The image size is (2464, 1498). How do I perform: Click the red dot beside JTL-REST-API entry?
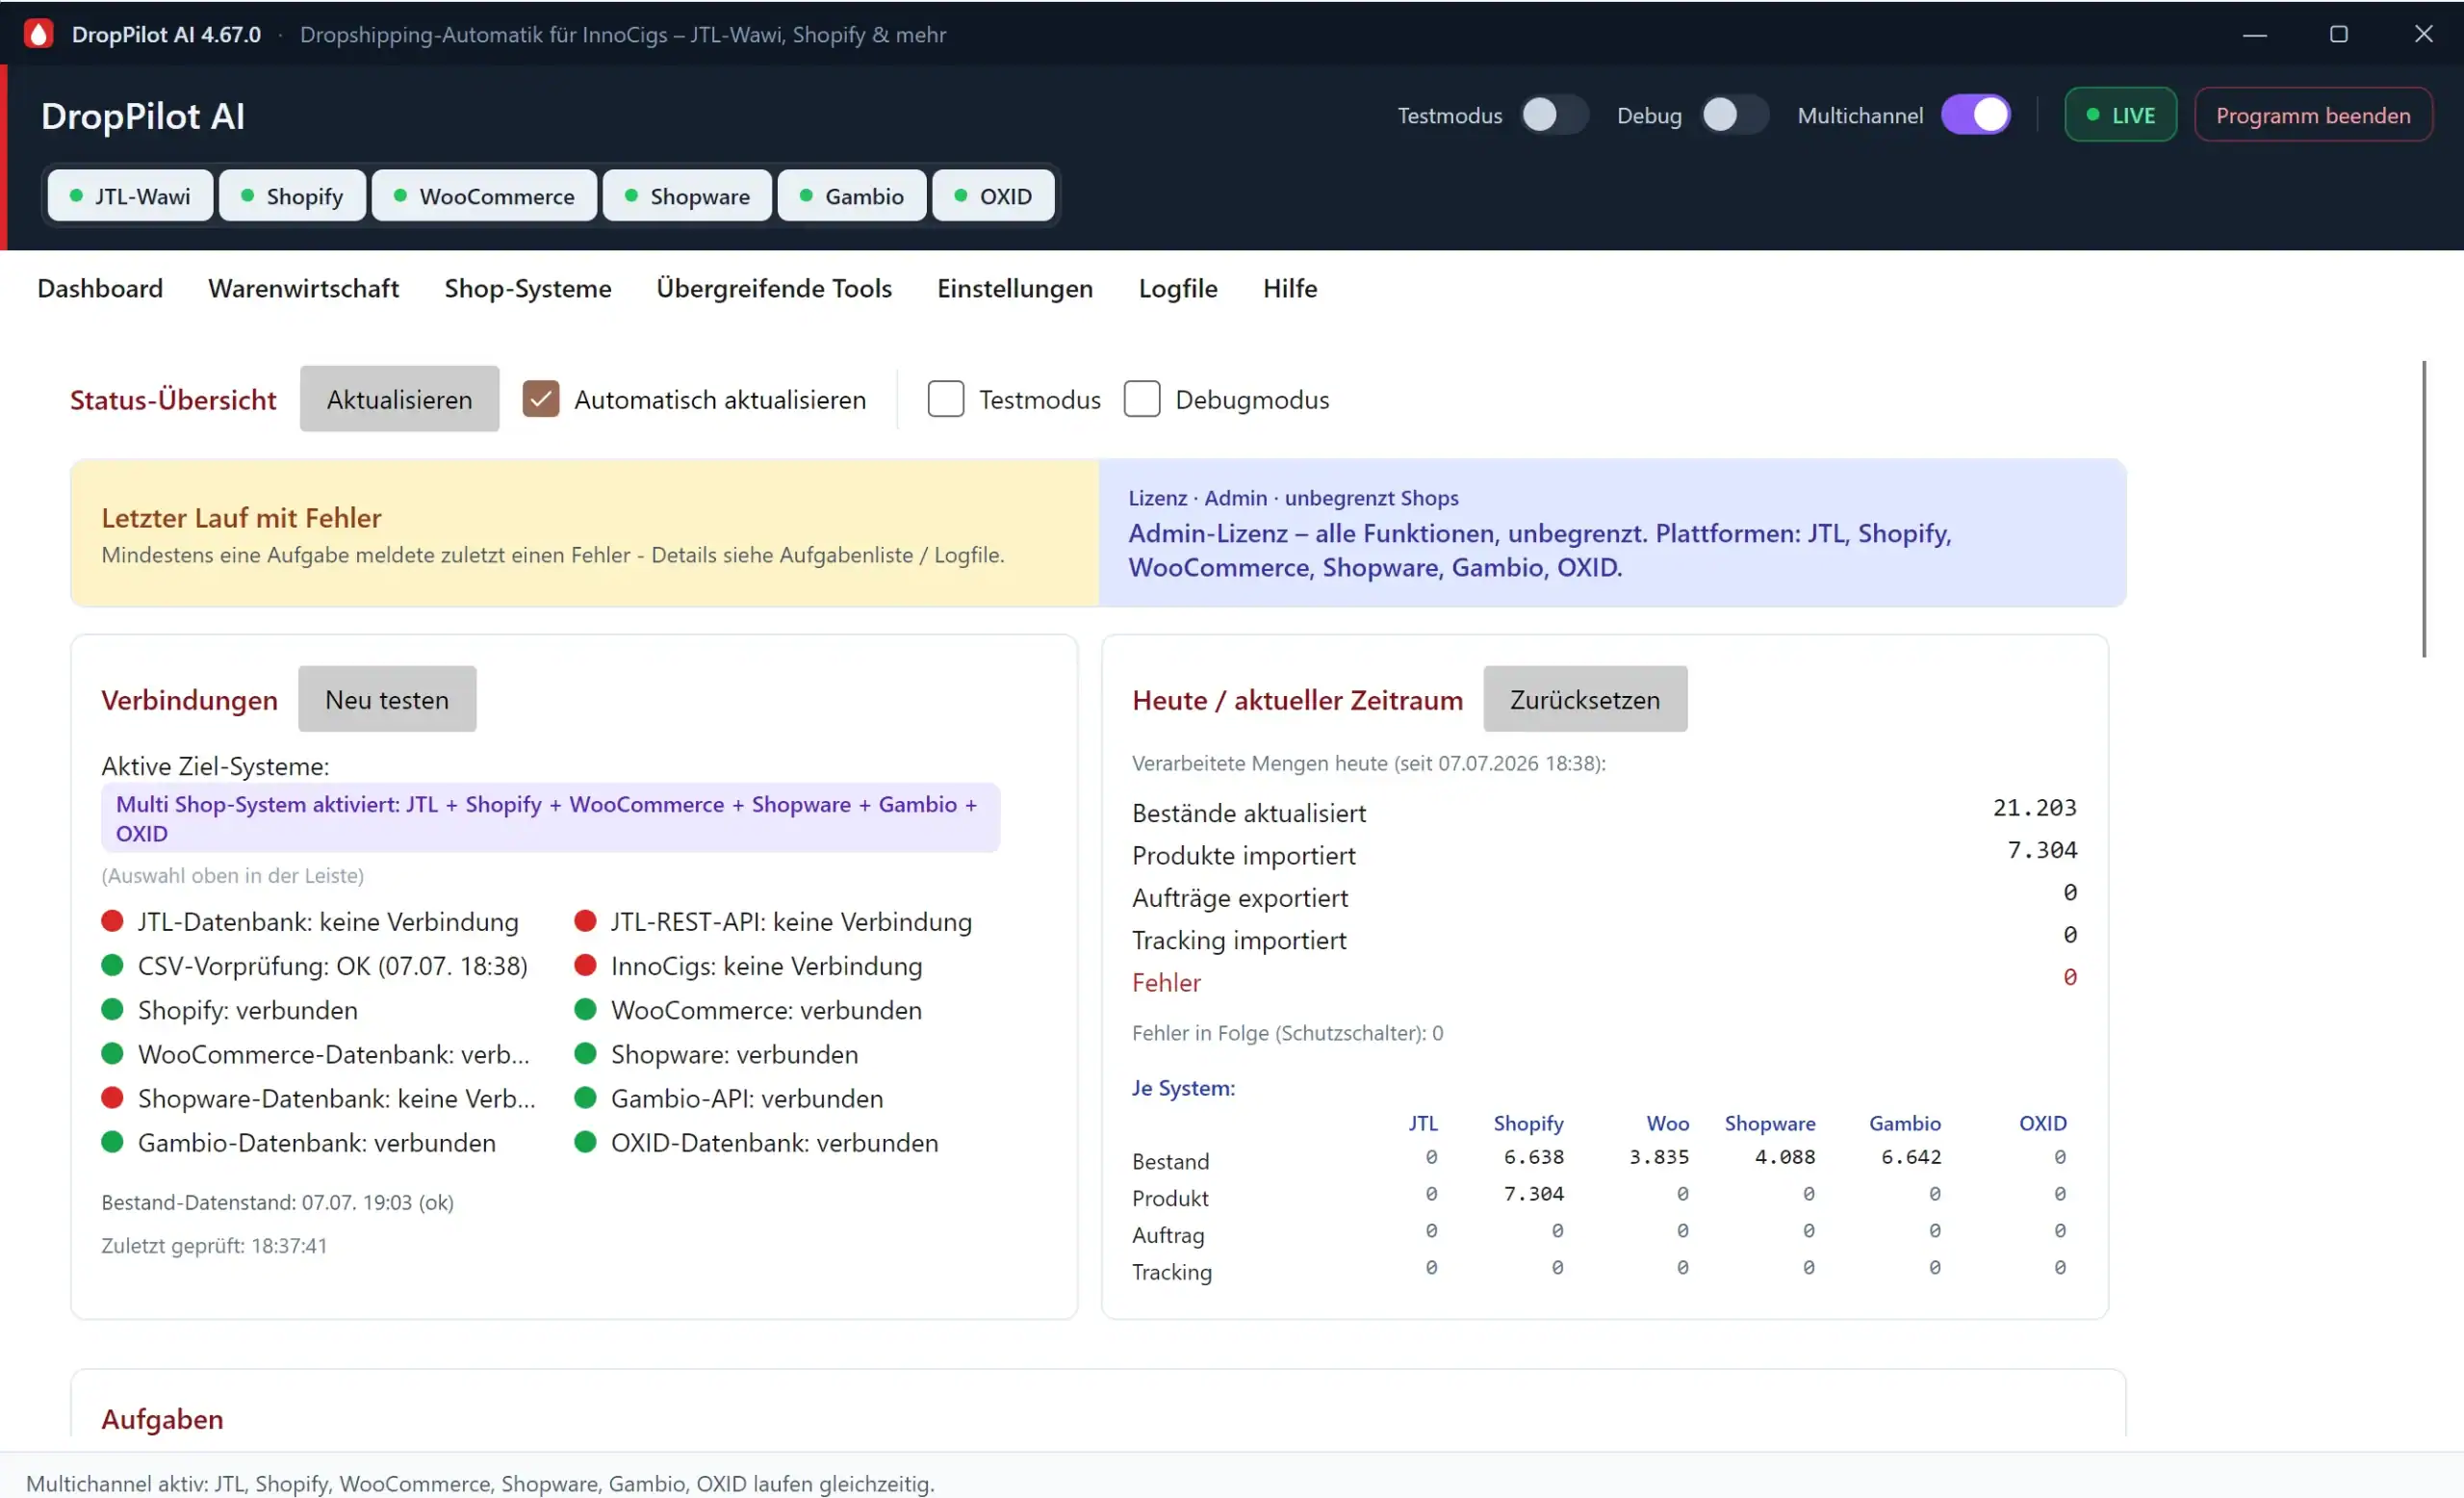585,921
